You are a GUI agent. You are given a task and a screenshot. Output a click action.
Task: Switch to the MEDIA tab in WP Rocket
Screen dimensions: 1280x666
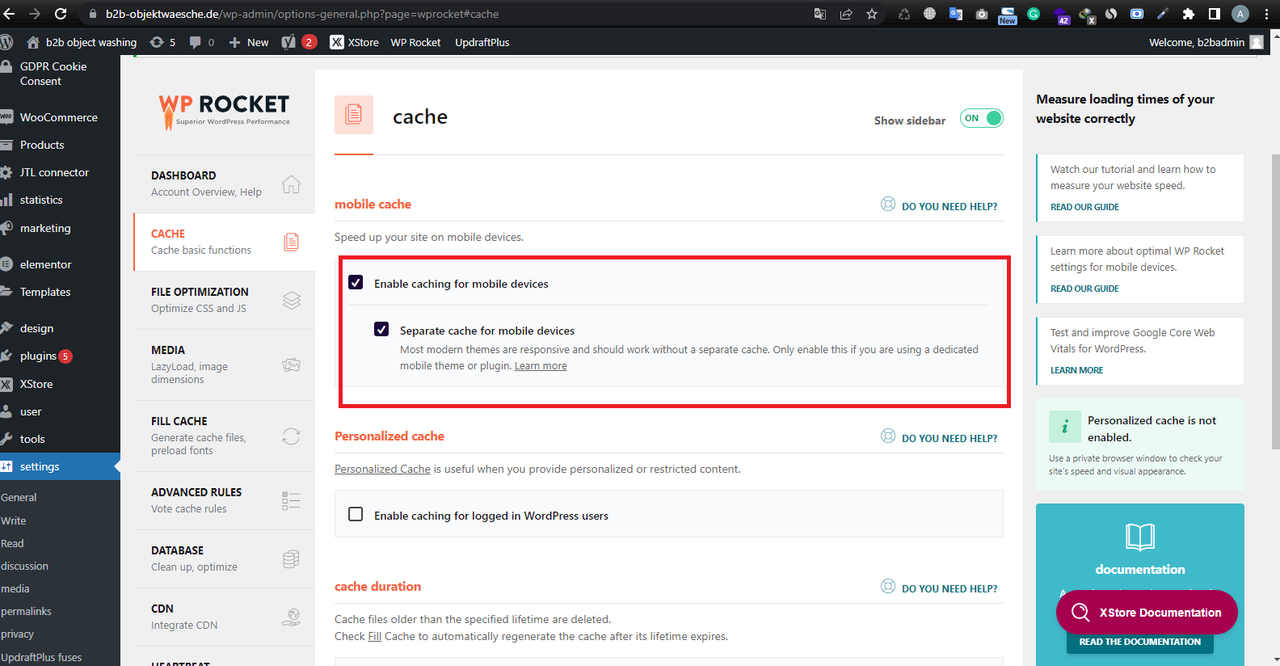tap(224, 365)
